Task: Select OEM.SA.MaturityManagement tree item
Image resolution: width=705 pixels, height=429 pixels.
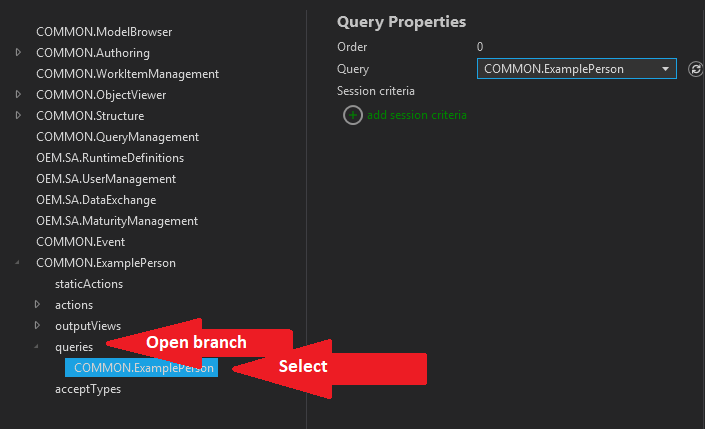Action: point(117,221)
